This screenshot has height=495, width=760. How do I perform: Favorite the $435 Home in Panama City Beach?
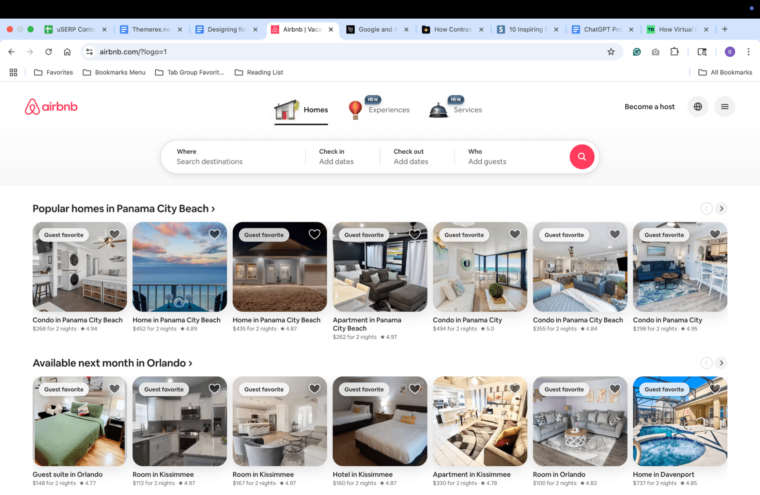click(x=315, y=234)
